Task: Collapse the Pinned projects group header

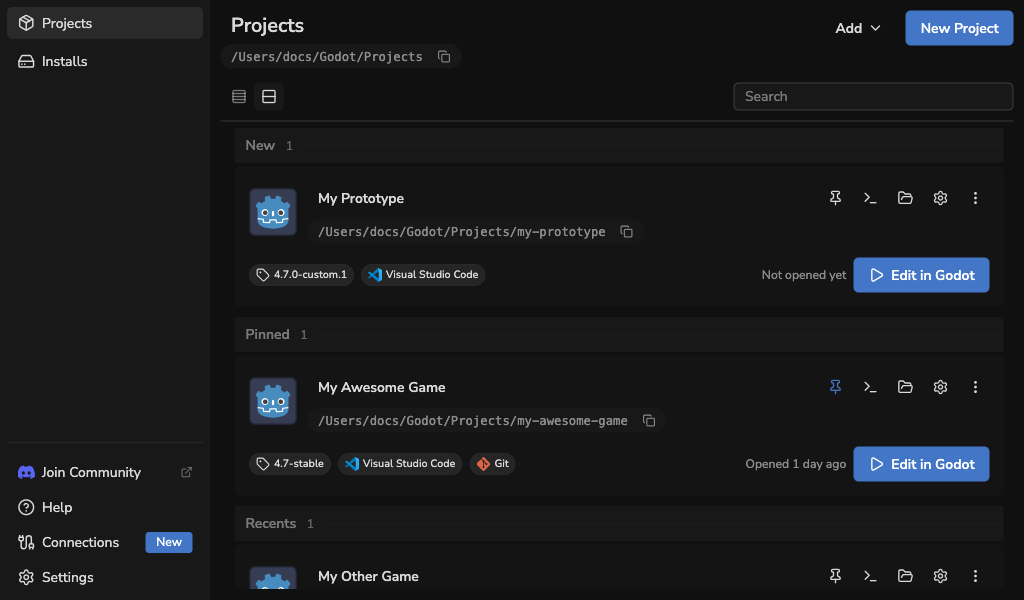Action: tap(619, 334)
